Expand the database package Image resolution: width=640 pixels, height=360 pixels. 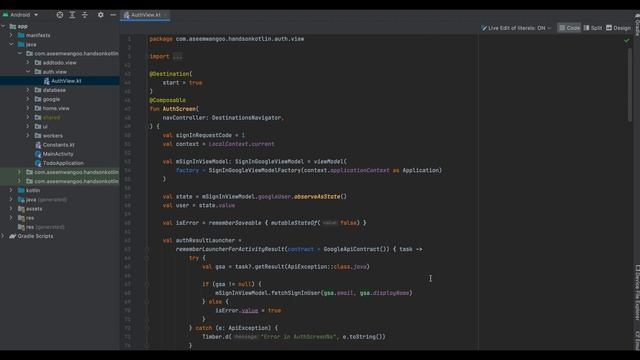click(x=28, y=90)
